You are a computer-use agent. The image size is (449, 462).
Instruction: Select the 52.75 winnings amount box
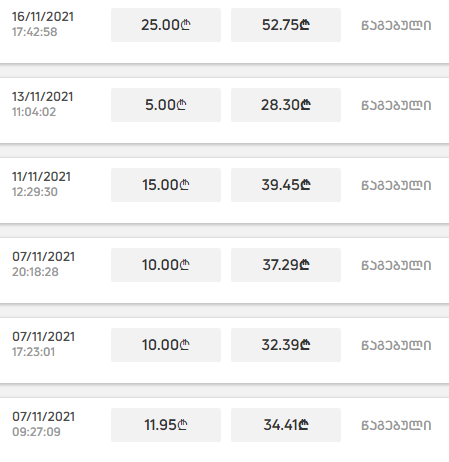[x=286, y=25]
